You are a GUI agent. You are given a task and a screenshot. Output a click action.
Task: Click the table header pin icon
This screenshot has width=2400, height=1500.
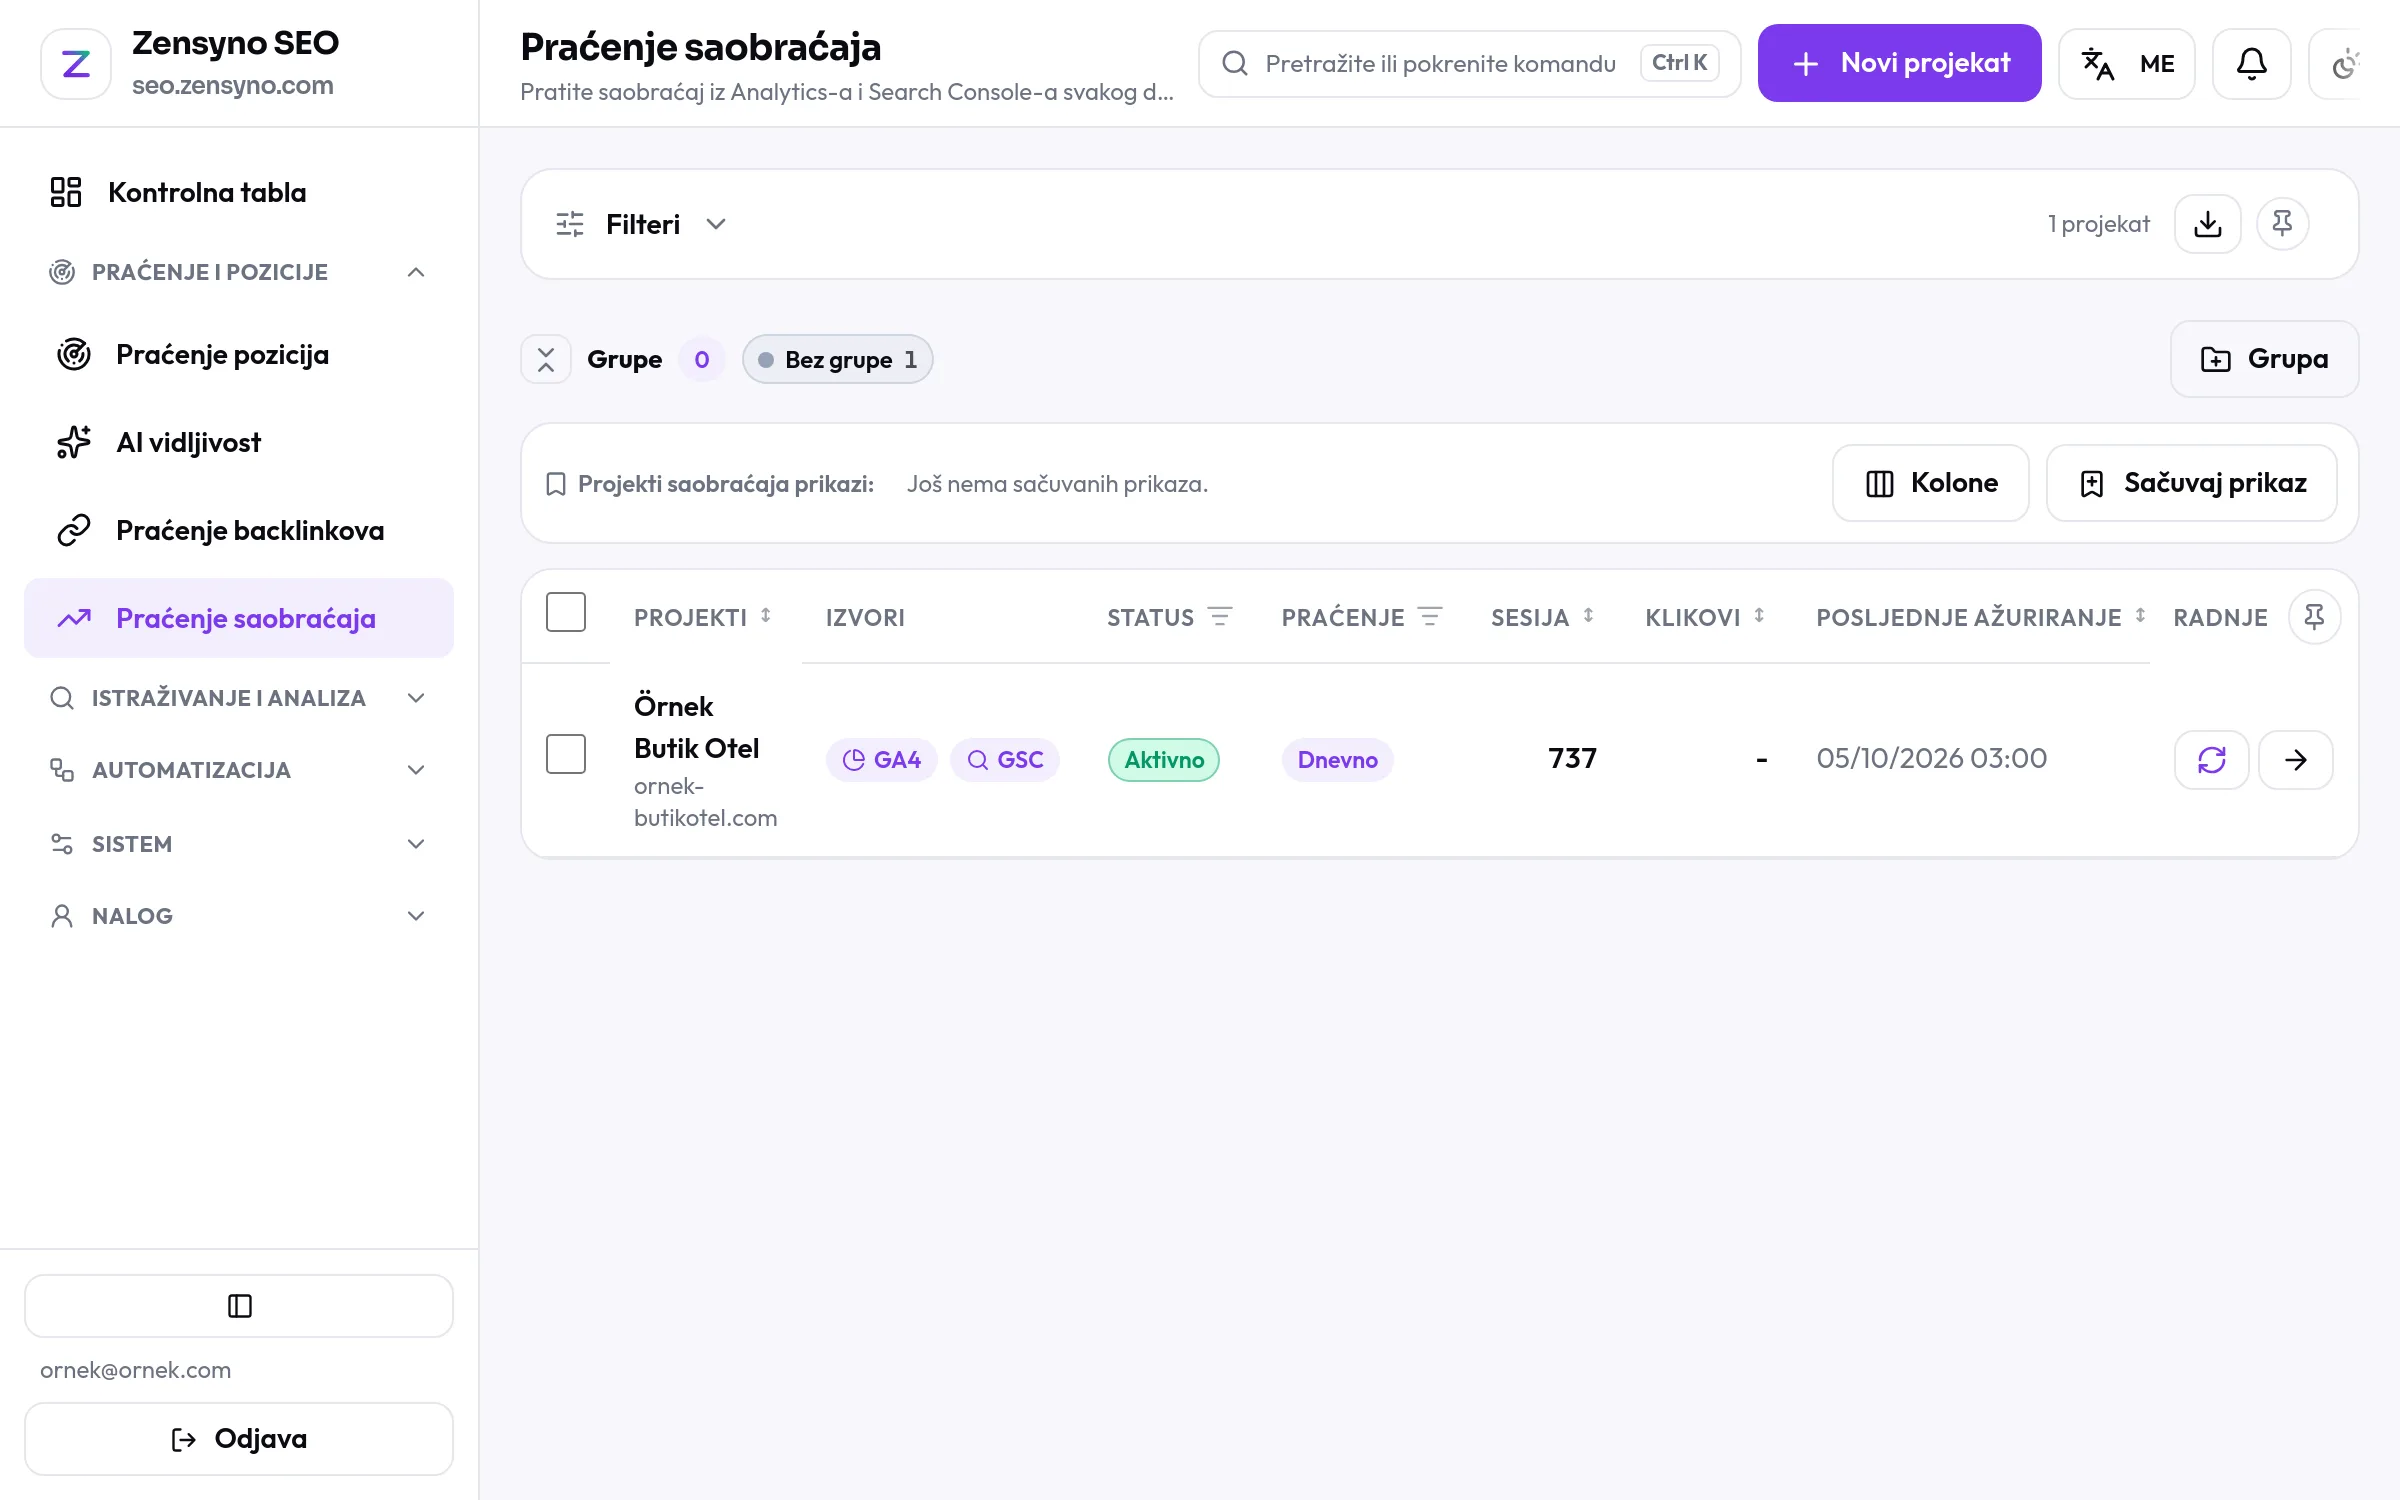pos(2314,617)
